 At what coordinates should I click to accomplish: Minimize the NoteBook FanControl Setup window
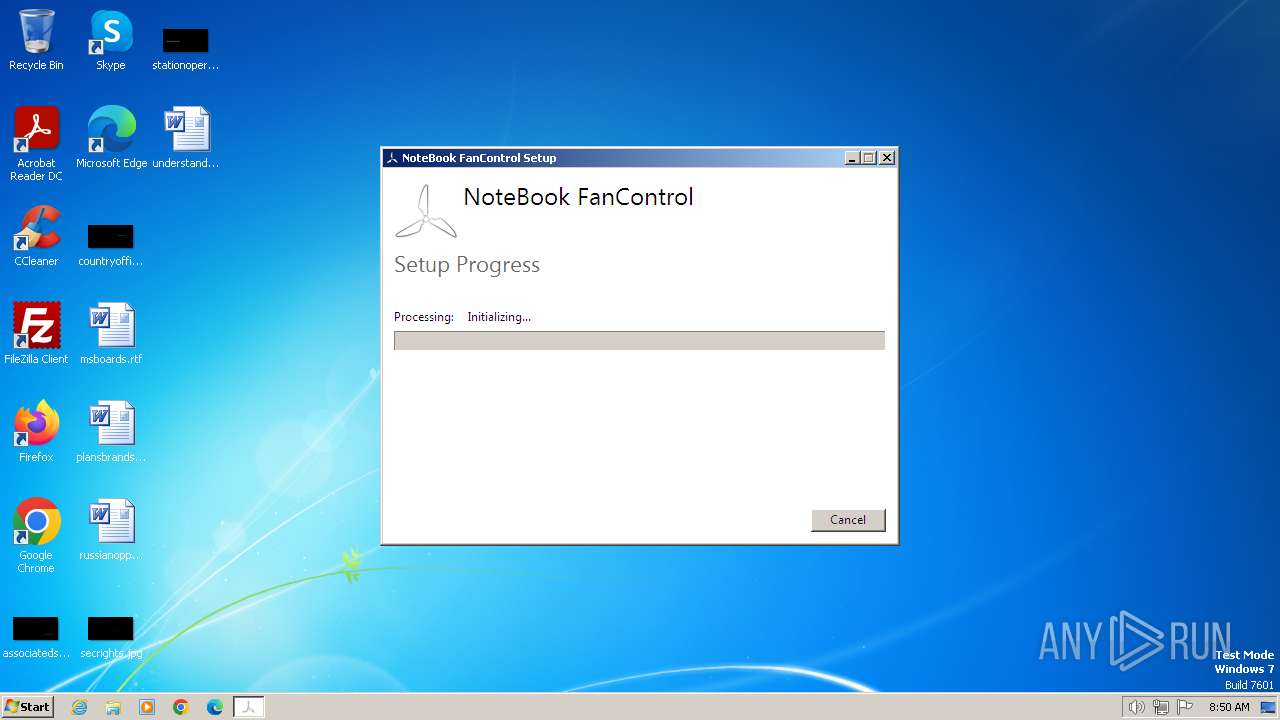coord(852,158)
